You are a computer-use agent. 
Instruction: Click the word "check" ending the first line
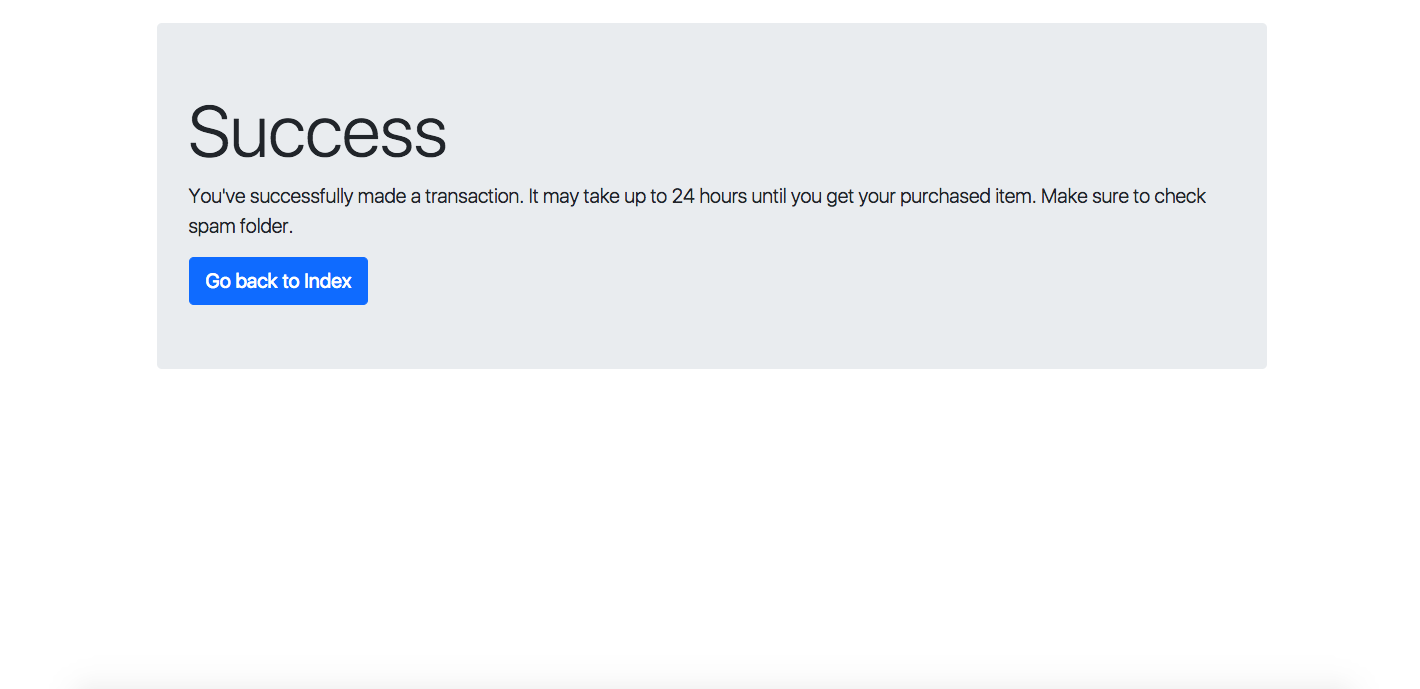[x=1180, y=196]
